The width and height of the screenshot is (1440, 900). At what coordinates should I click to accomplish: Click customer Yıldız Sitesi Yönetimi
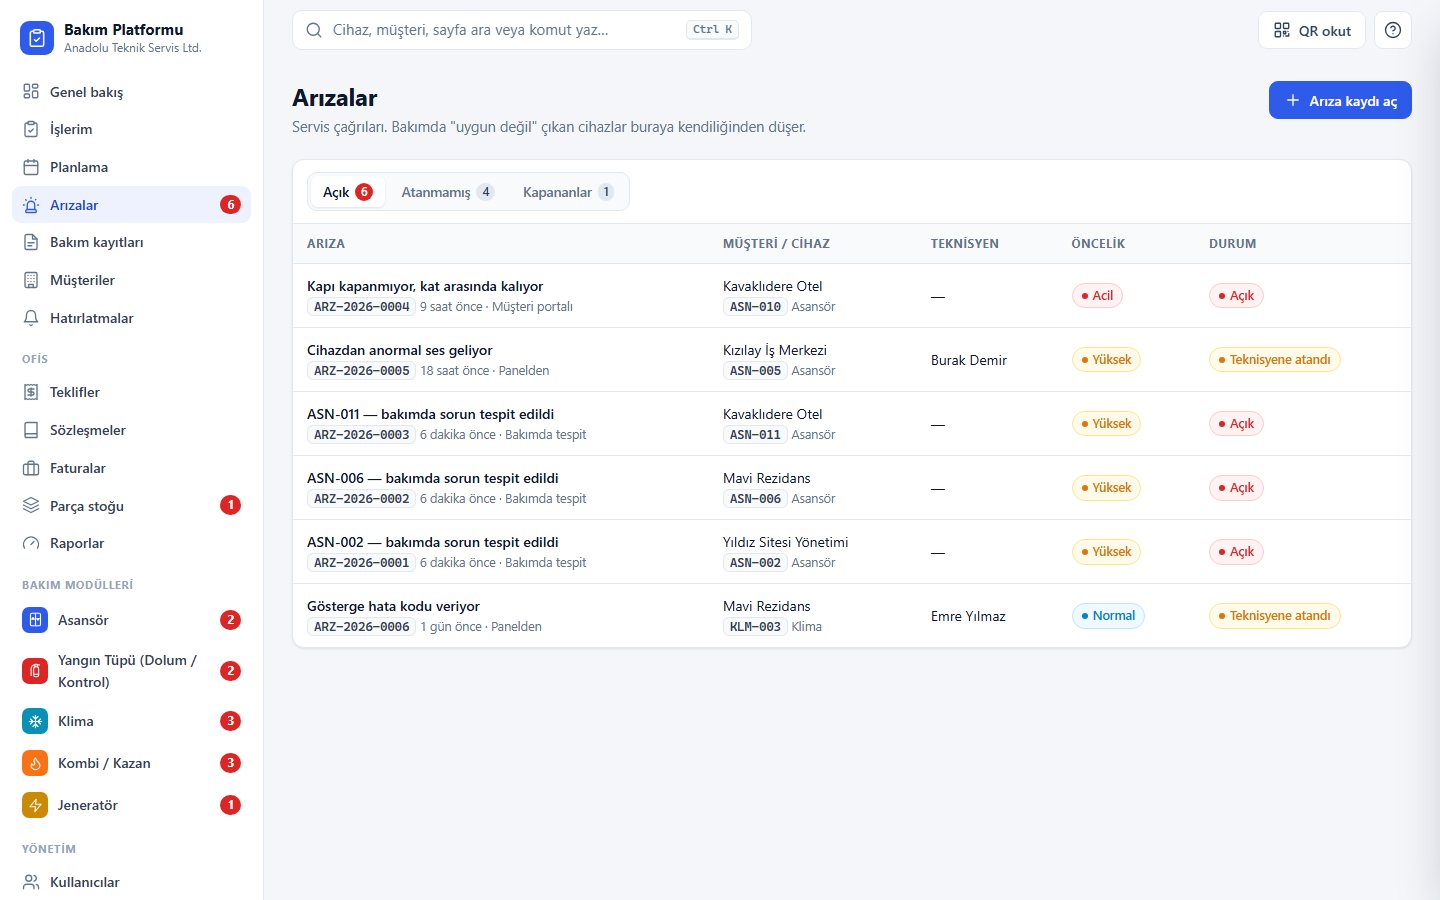[786, 542]
